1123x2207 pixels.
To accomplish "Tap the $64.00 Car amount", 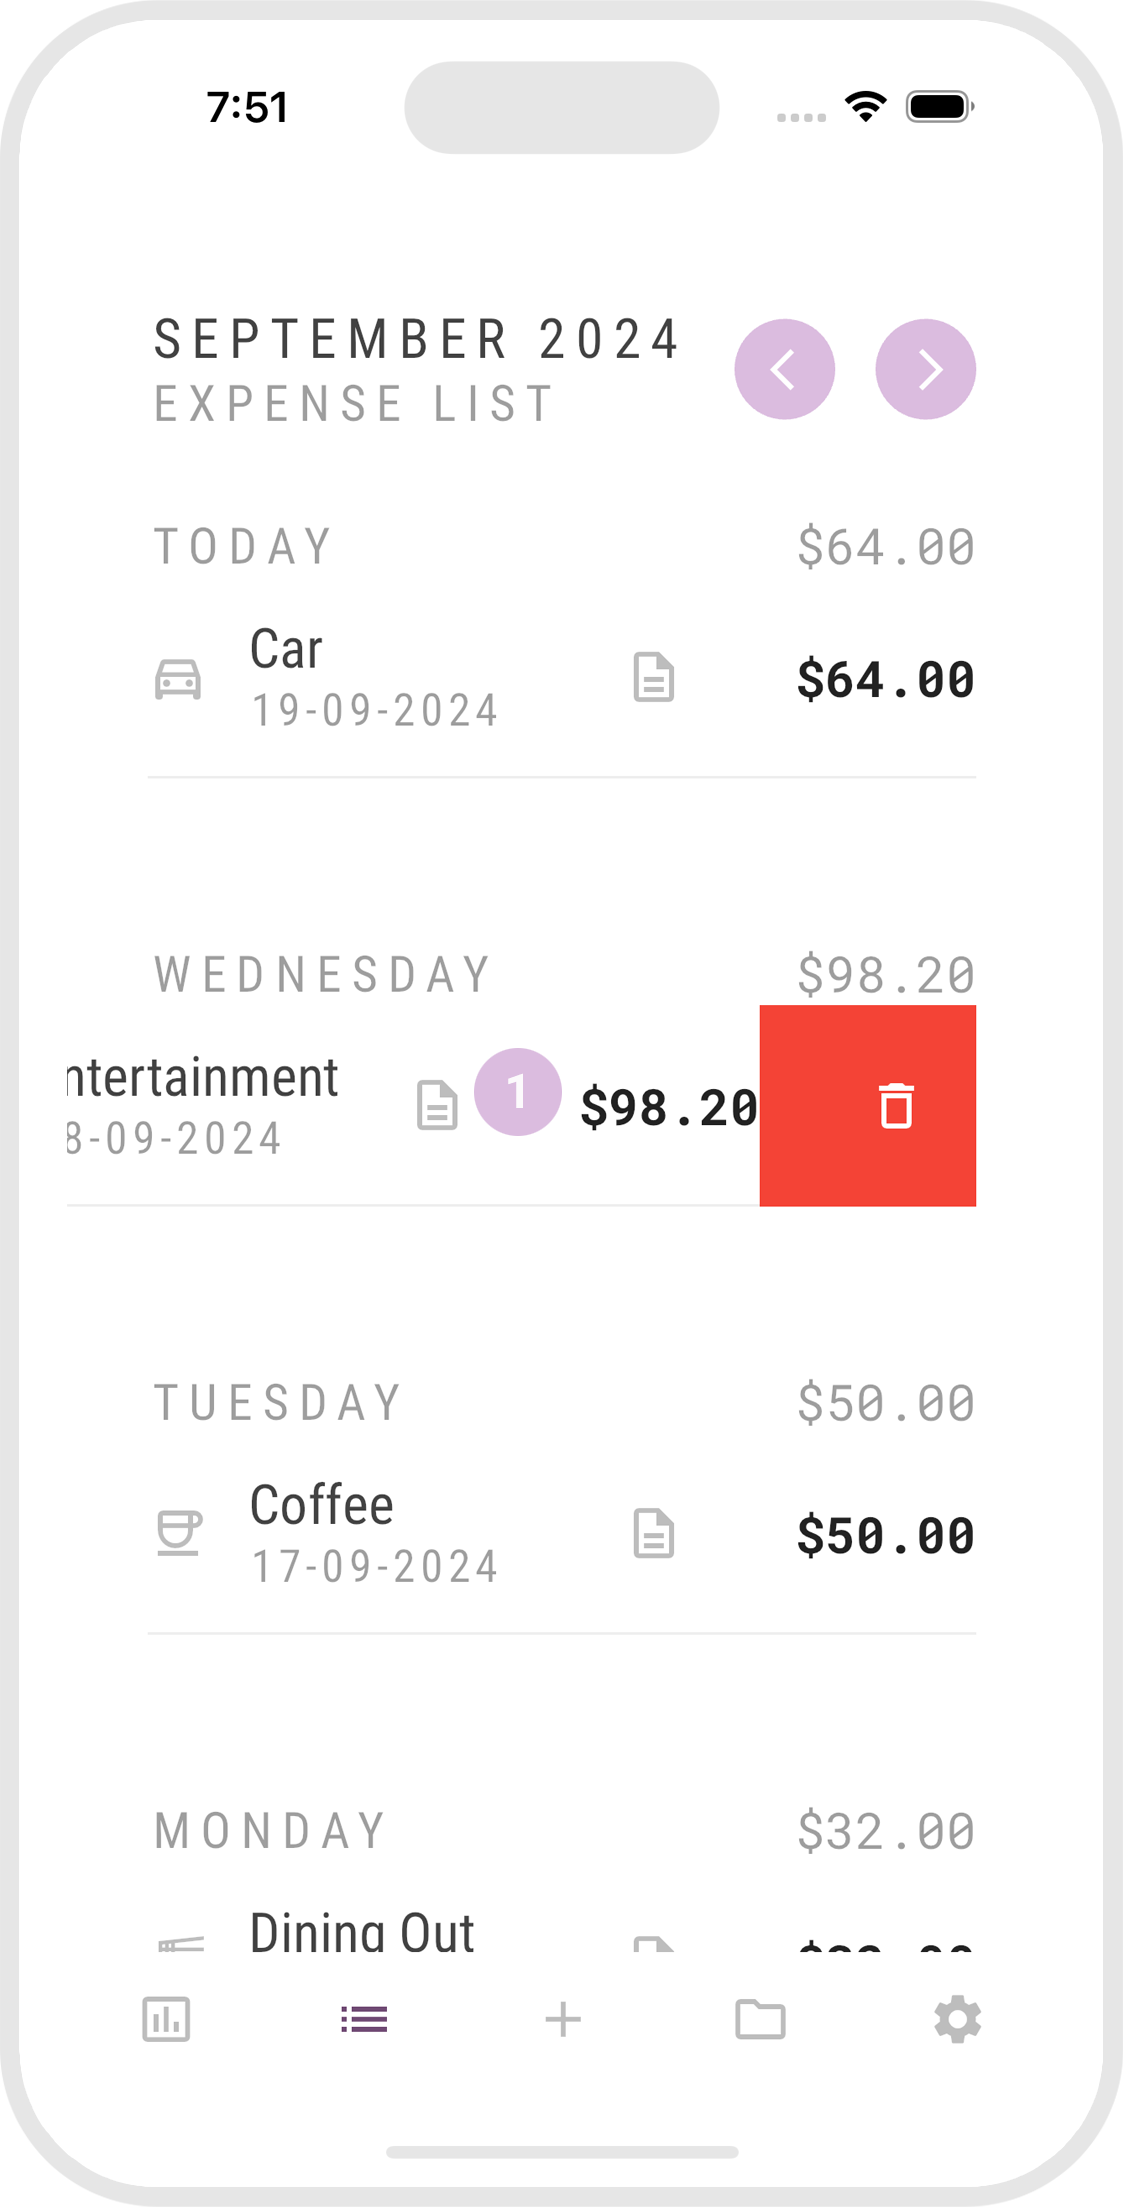I will tap(885, 679).
